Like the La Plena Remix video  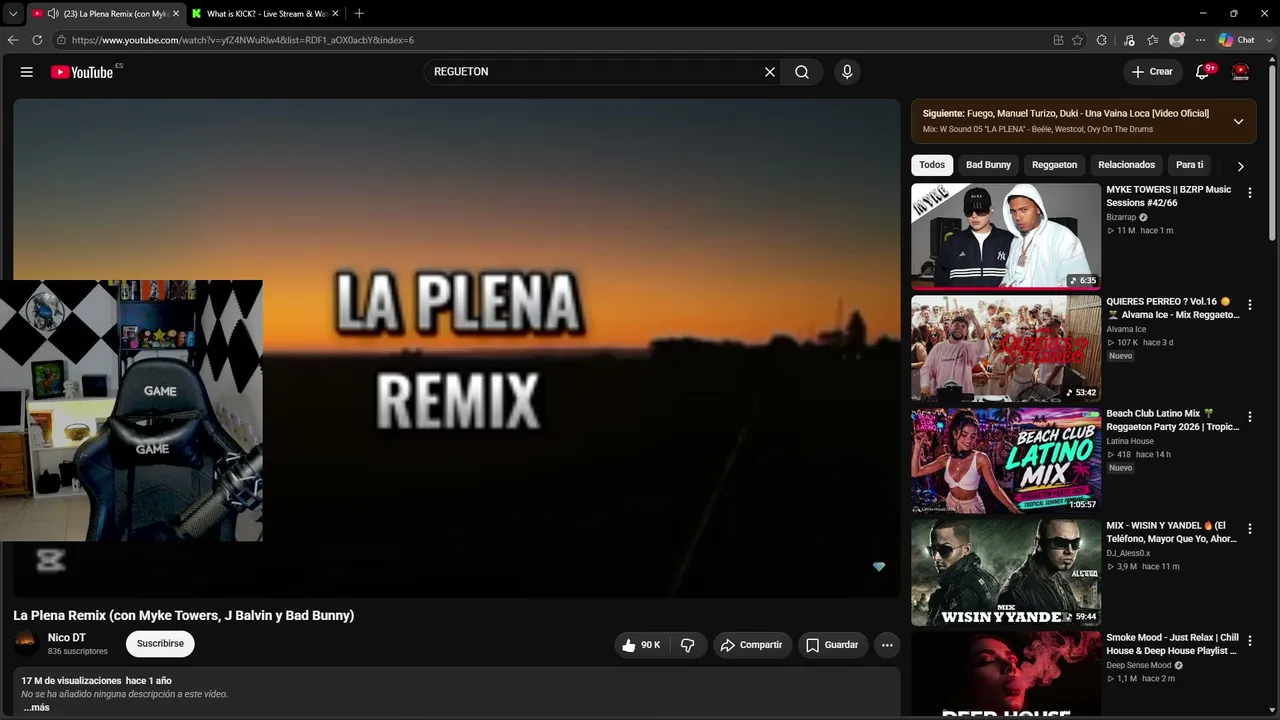(640, 645)
